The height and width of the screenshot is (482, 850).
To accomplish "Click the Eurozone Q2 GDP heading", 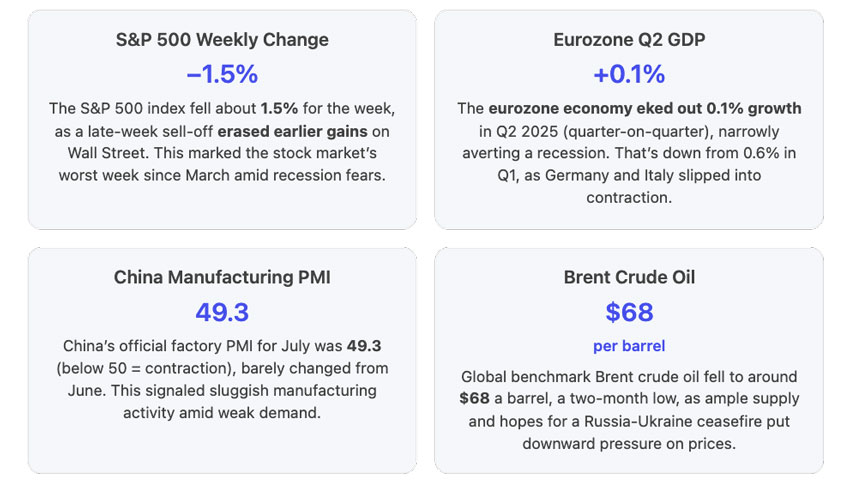I will pyautogui.click(x=628, y=40).
